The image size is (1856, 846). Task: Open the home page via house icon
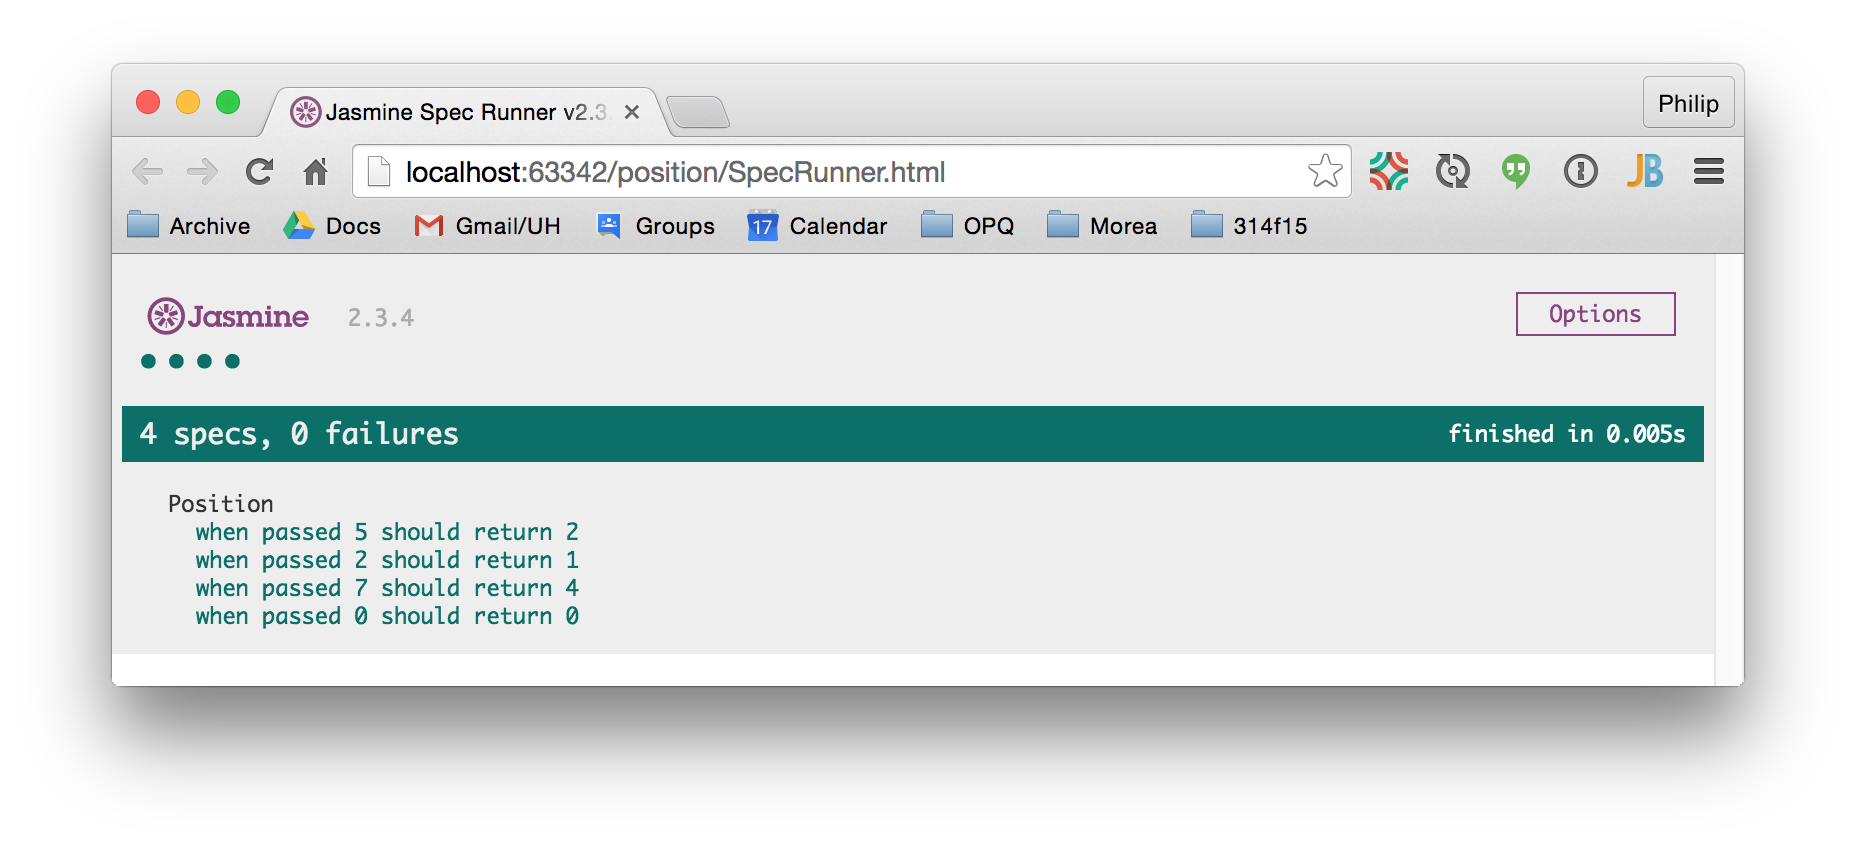(x=316, y=172)
